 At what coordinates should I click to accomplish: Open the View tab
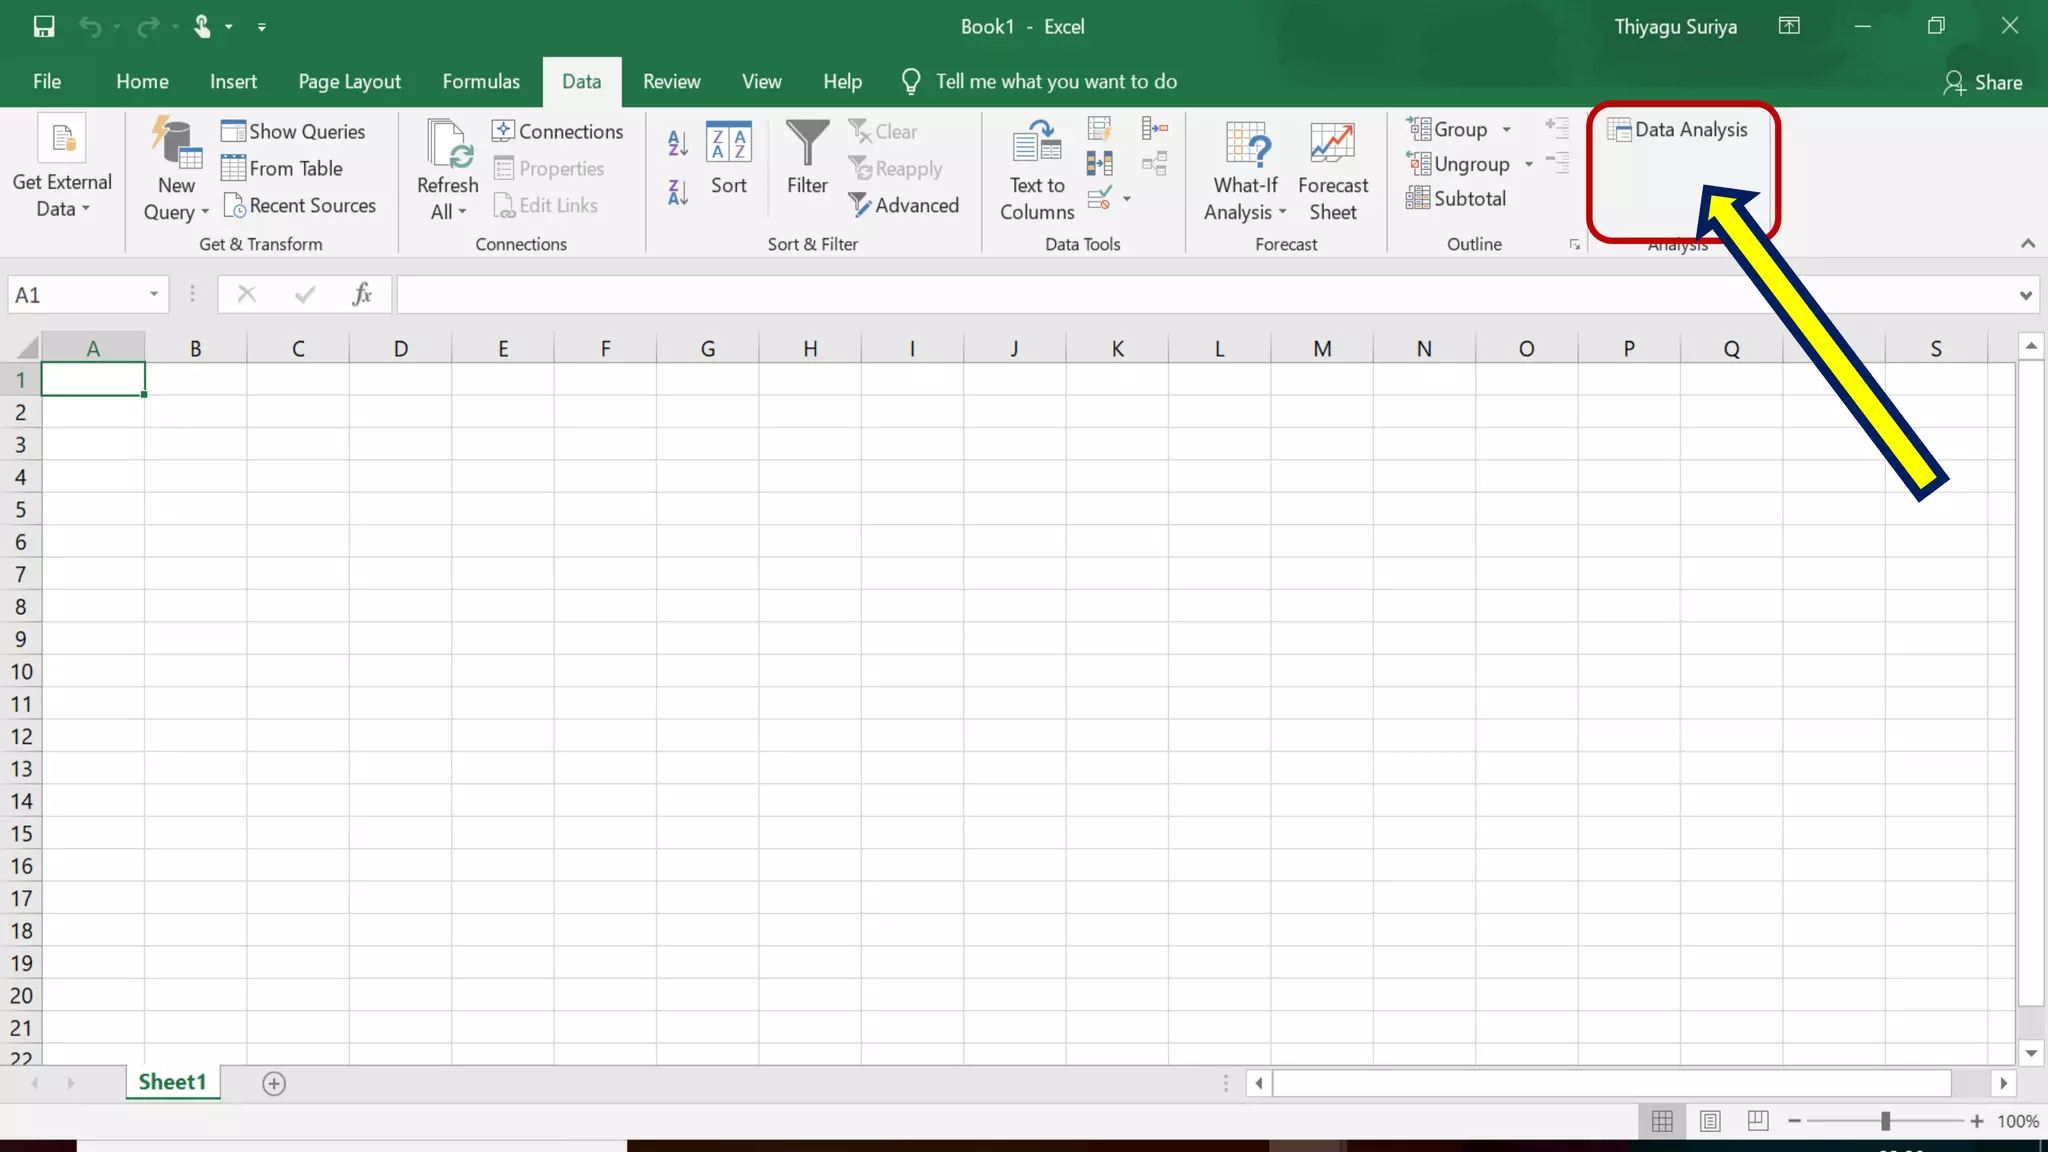tap(761, 82)
